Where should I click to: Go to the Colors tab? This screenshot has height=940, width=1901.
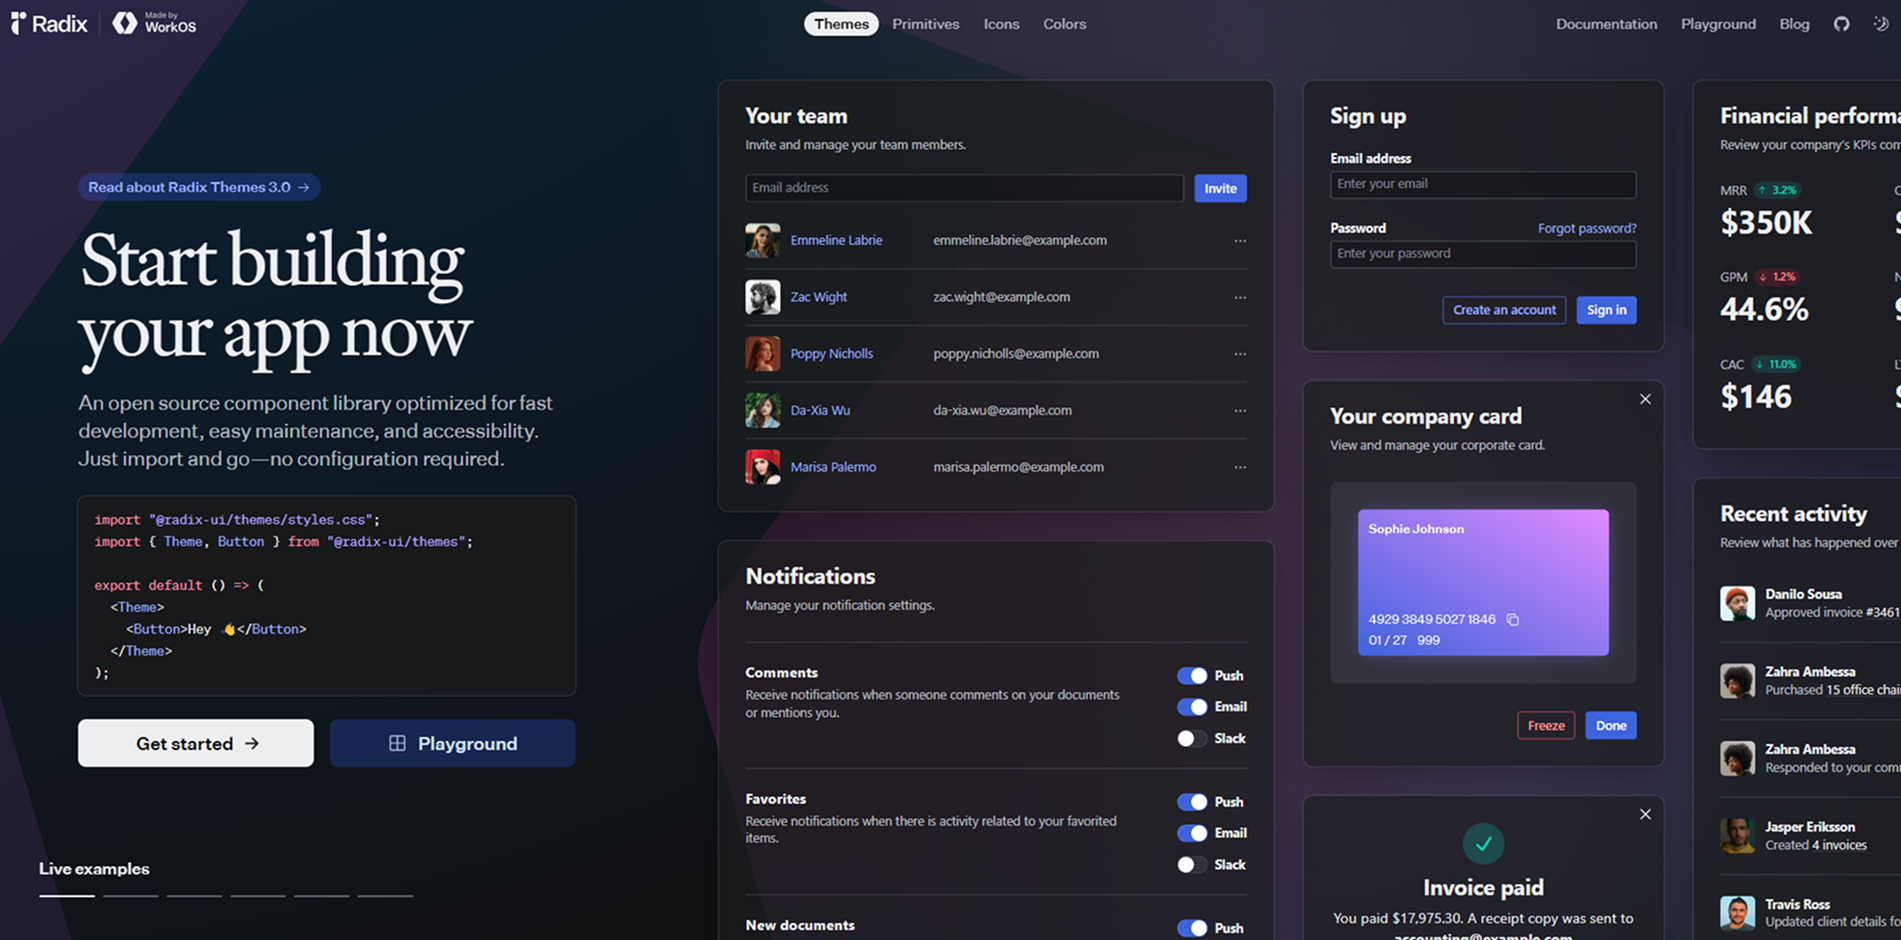[x=1064, y=24]
